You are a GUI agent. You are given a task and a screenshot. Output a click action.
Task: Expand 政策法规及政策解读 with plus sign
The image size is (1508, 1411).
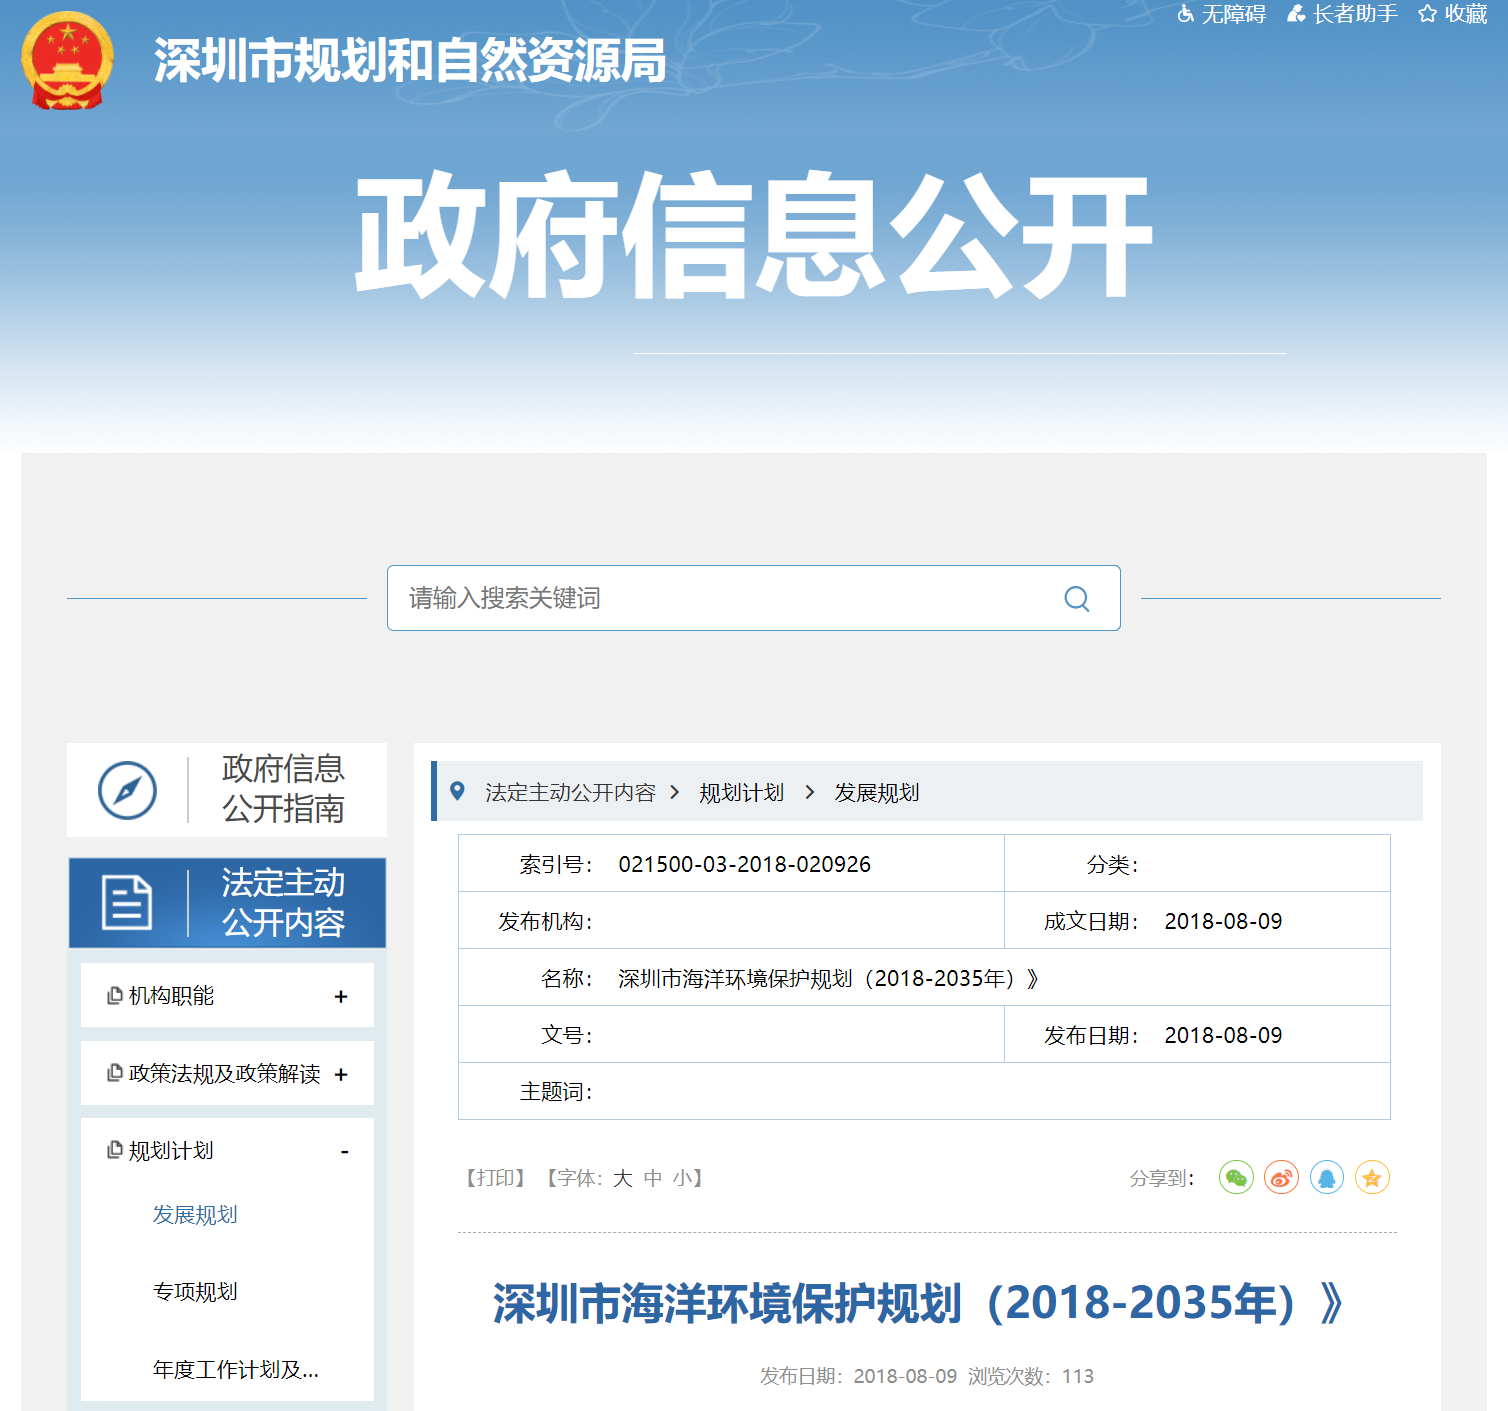click(341, 1074)
